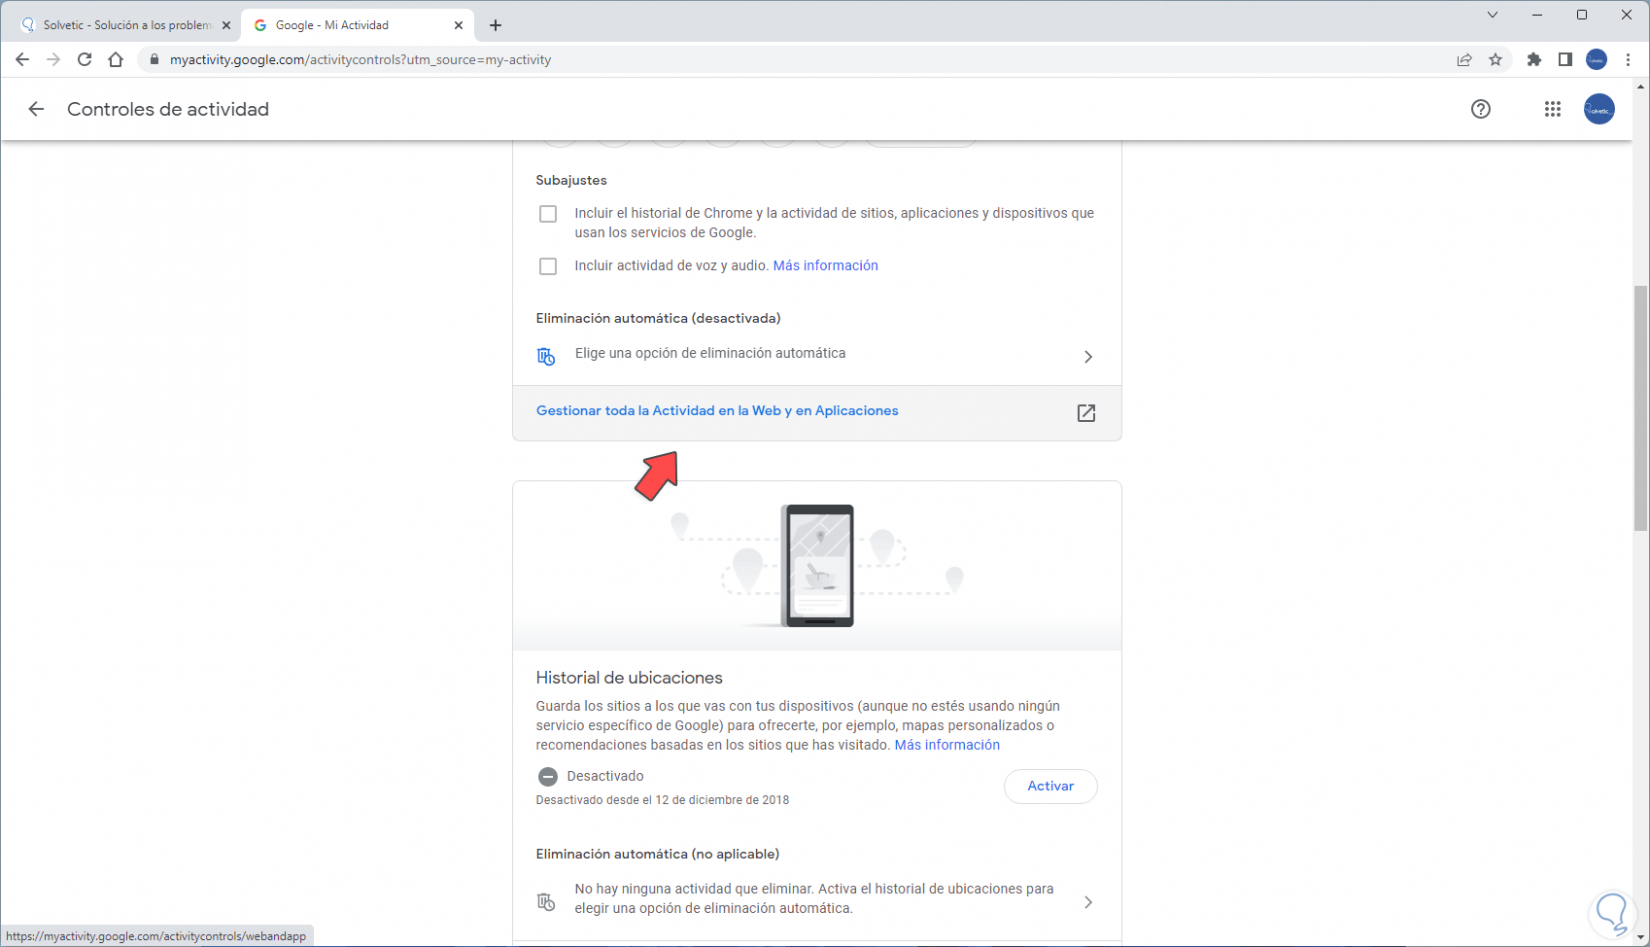This screenshot has width=1650, height=947.
Task: Click the scrollbar down arrow
Action: point(1640,938)
